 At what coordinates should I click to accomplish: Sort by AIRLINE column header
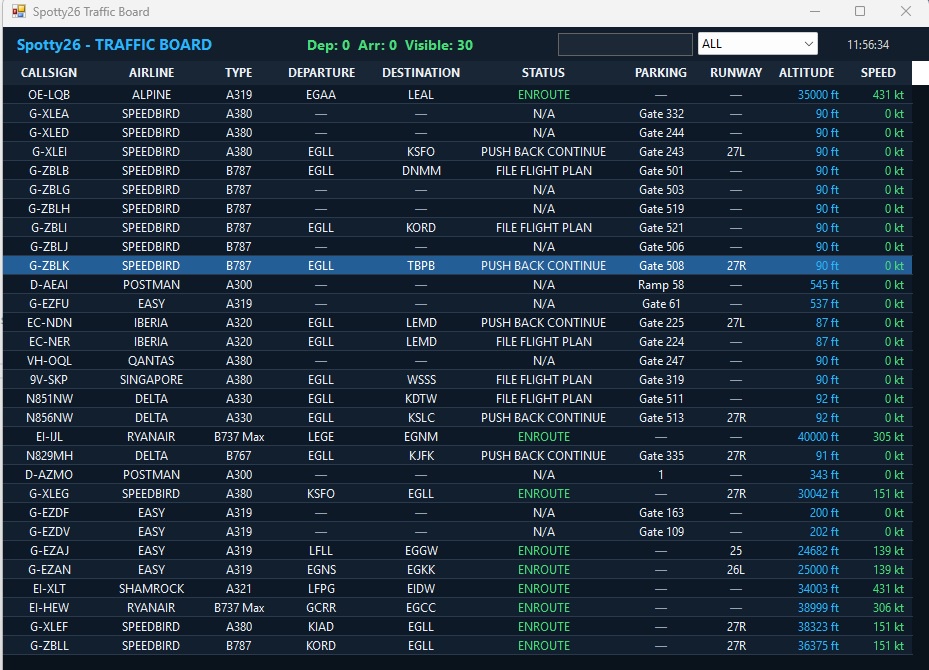(152, 73)
